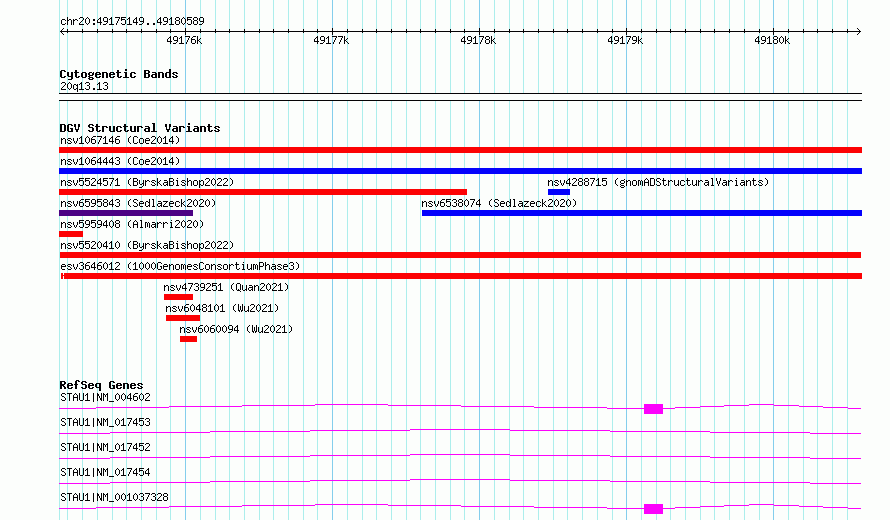Click the dark purple bar of nsv6595843
The width and height of the screenshot is (890, 520).
coord(126,213)
